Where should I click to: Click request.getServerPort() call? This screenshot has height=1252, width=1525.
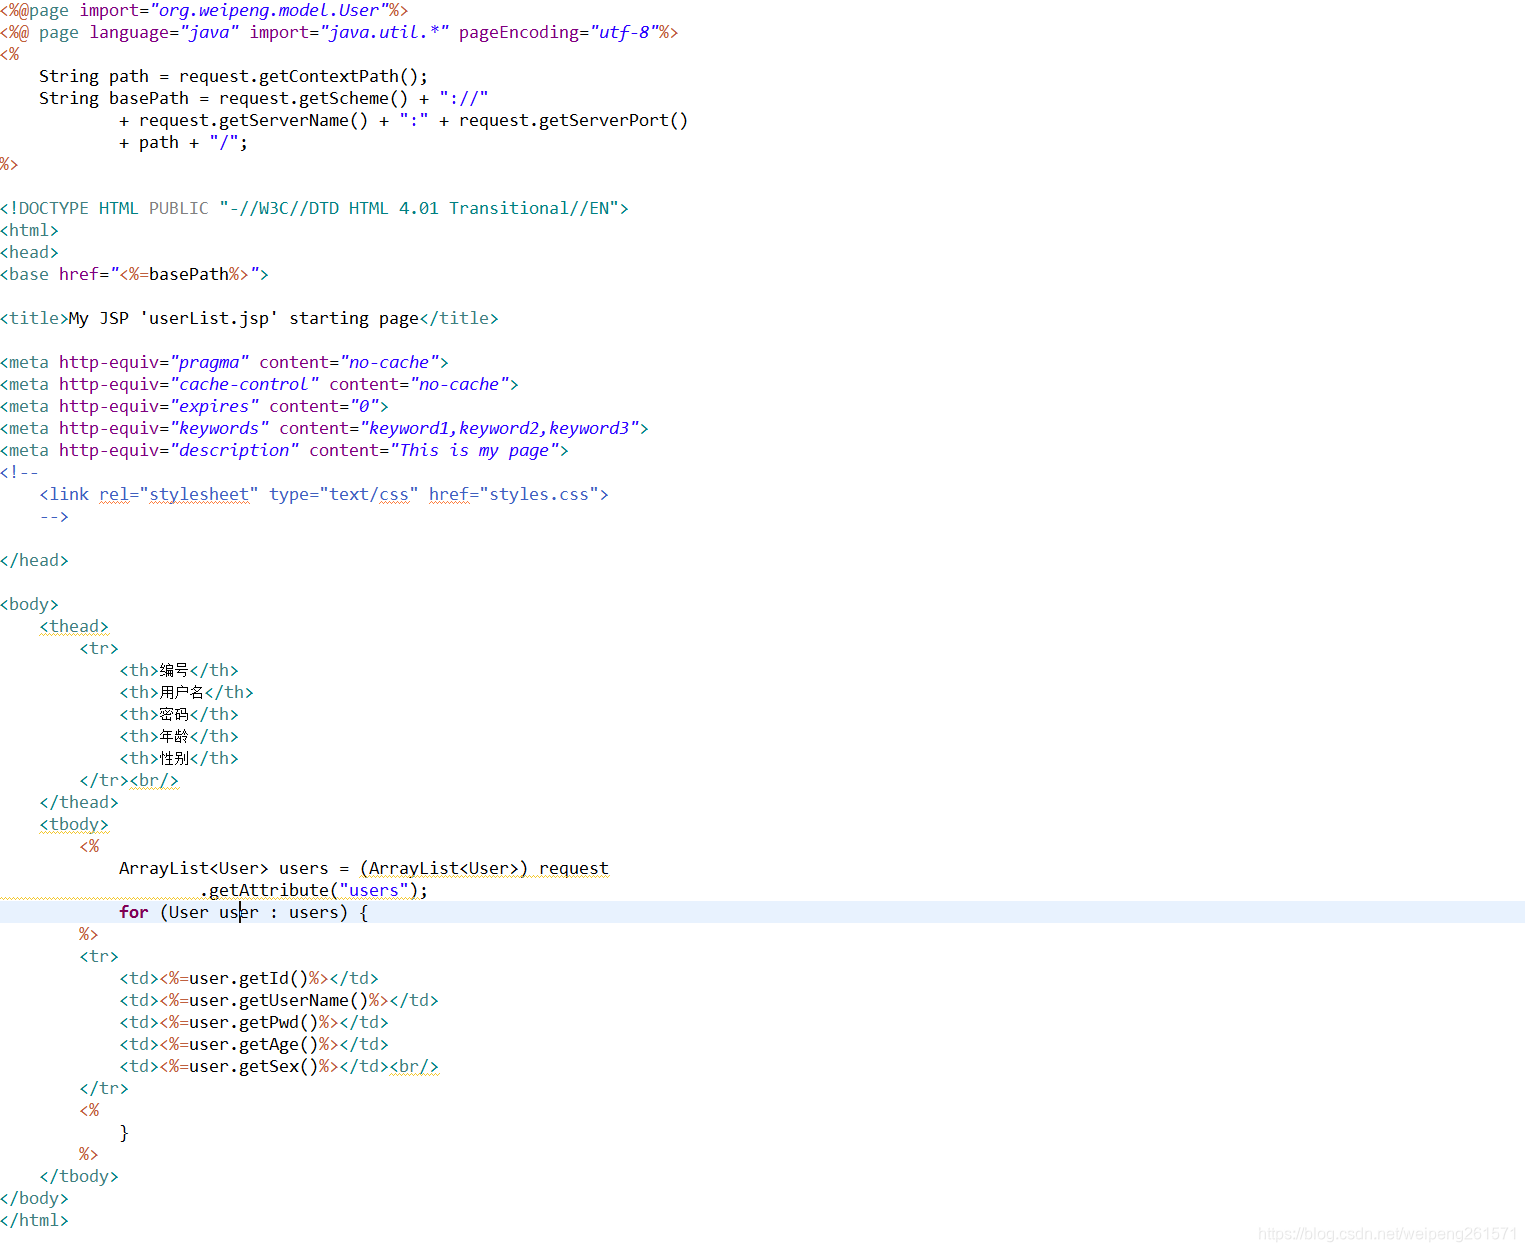pos(574,120)
